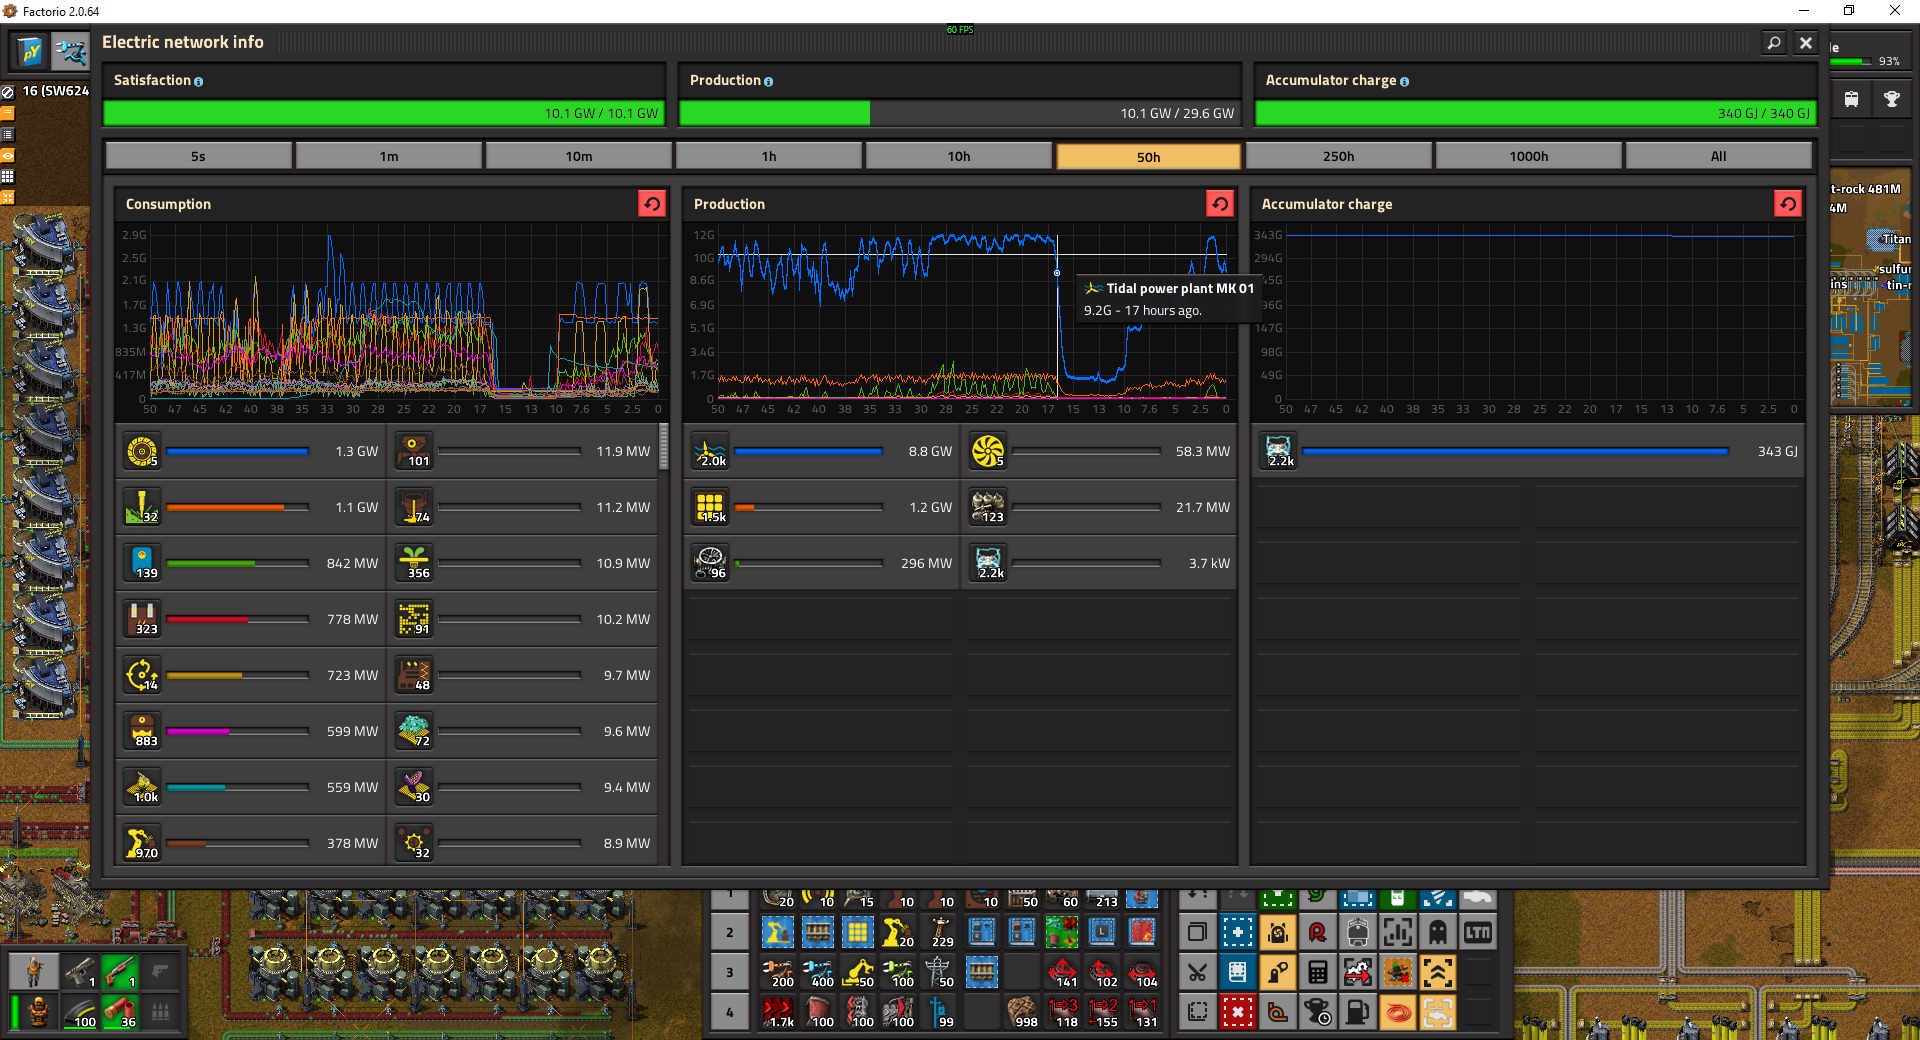This screenshot has width=1920, height=1040.
Task: Click the character slot at bottom left
Action: [x=34, y=971]
